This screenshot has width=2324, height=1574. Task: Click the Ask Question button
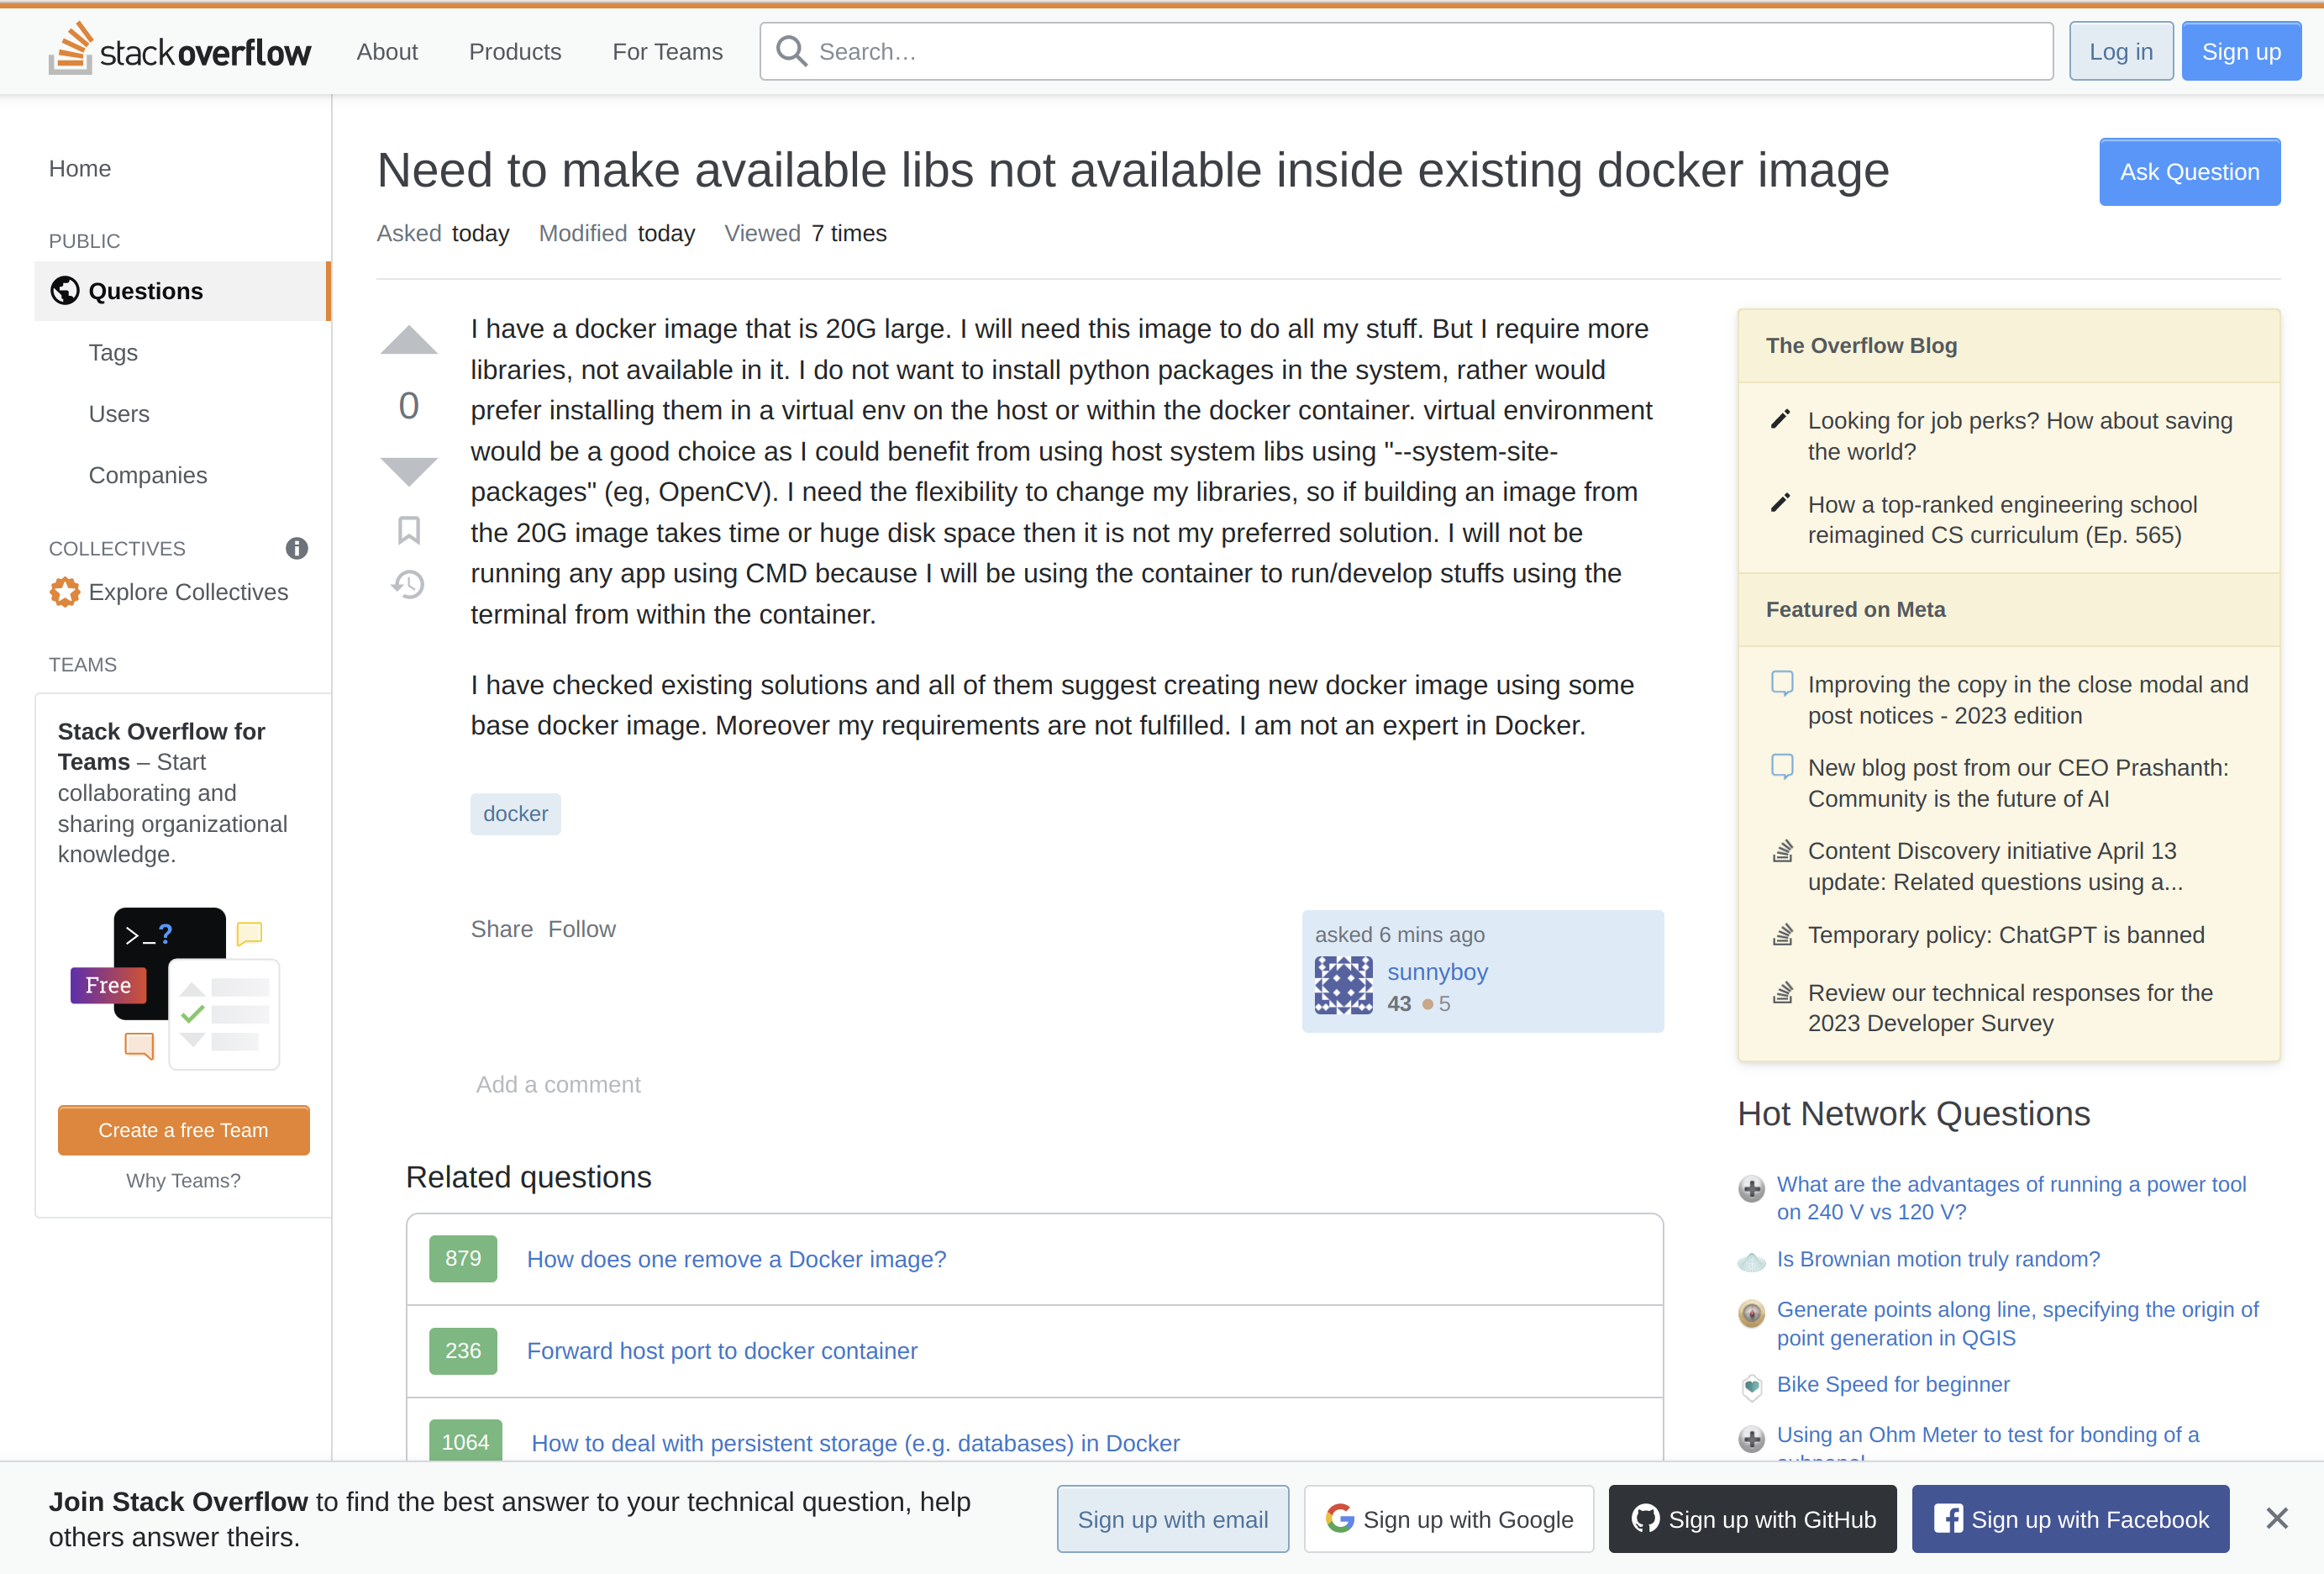pos(2190,172)
